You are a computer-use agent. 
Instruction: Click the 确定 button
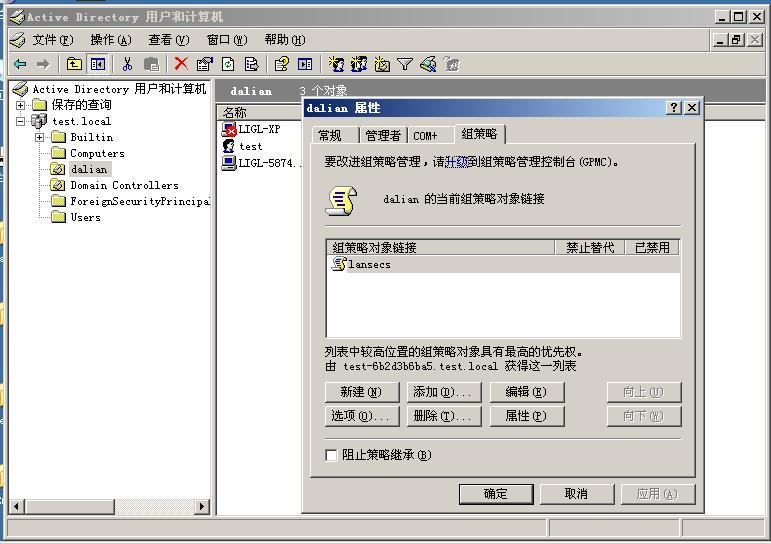496,494
